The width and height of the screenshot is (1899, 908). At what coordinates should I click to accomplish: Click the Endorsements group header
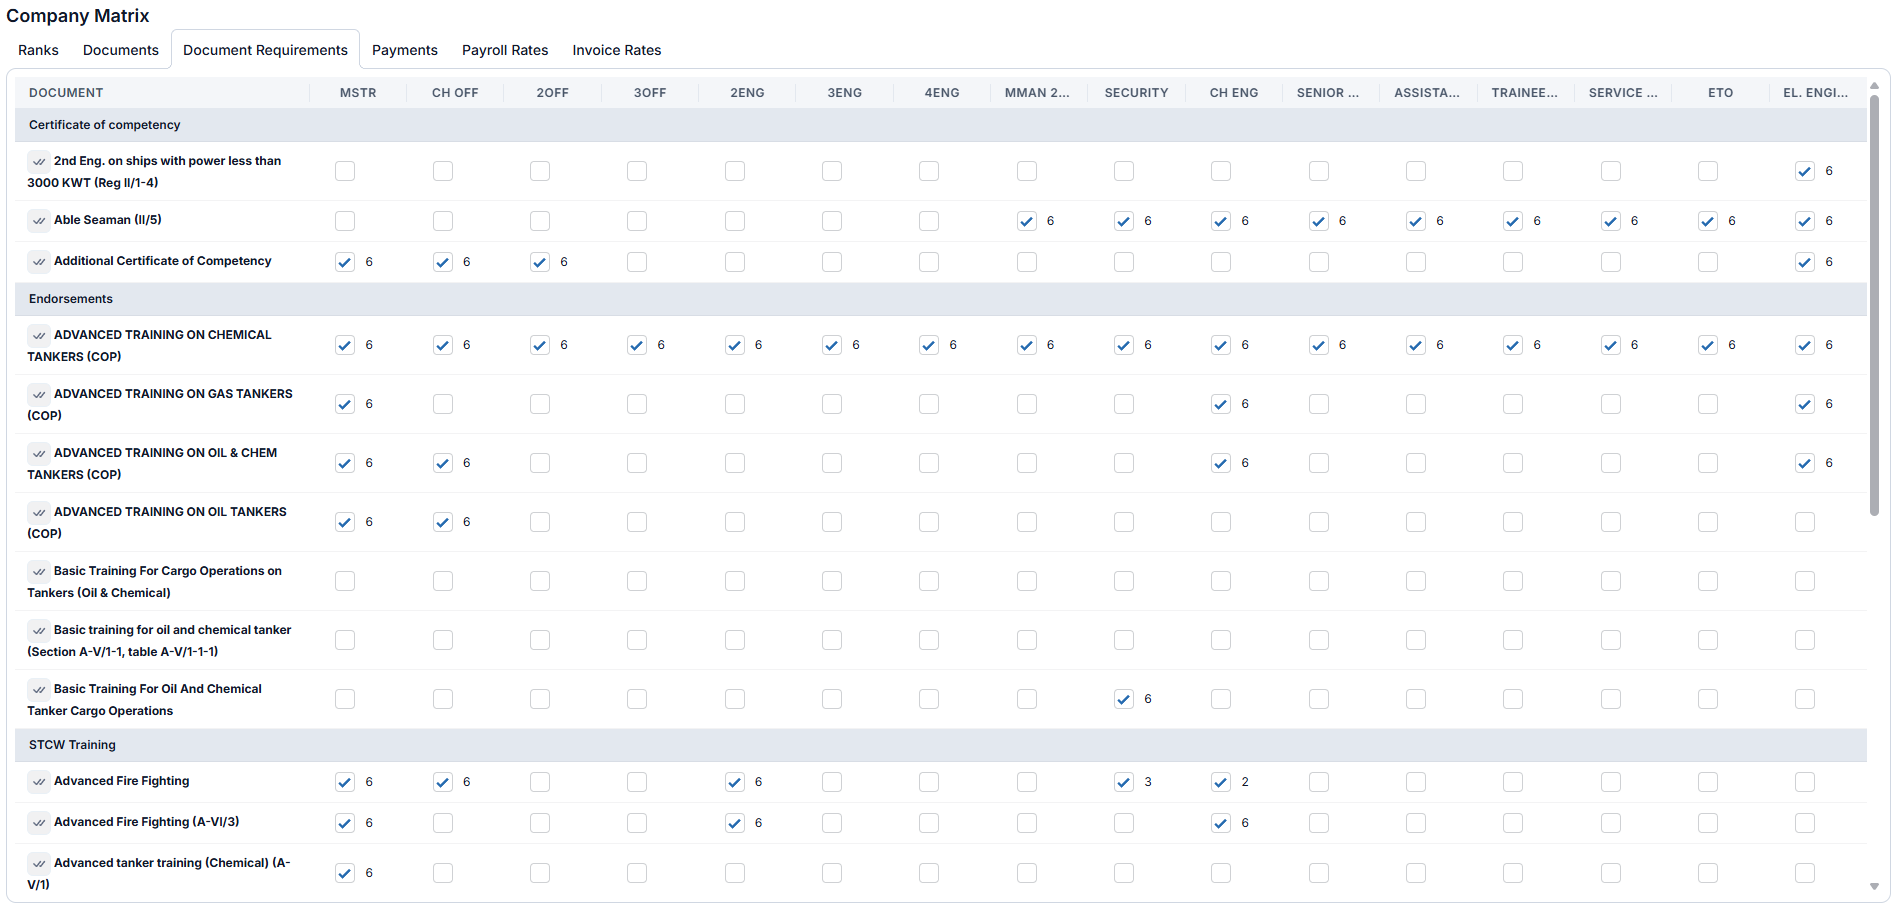tap(941, 299)
